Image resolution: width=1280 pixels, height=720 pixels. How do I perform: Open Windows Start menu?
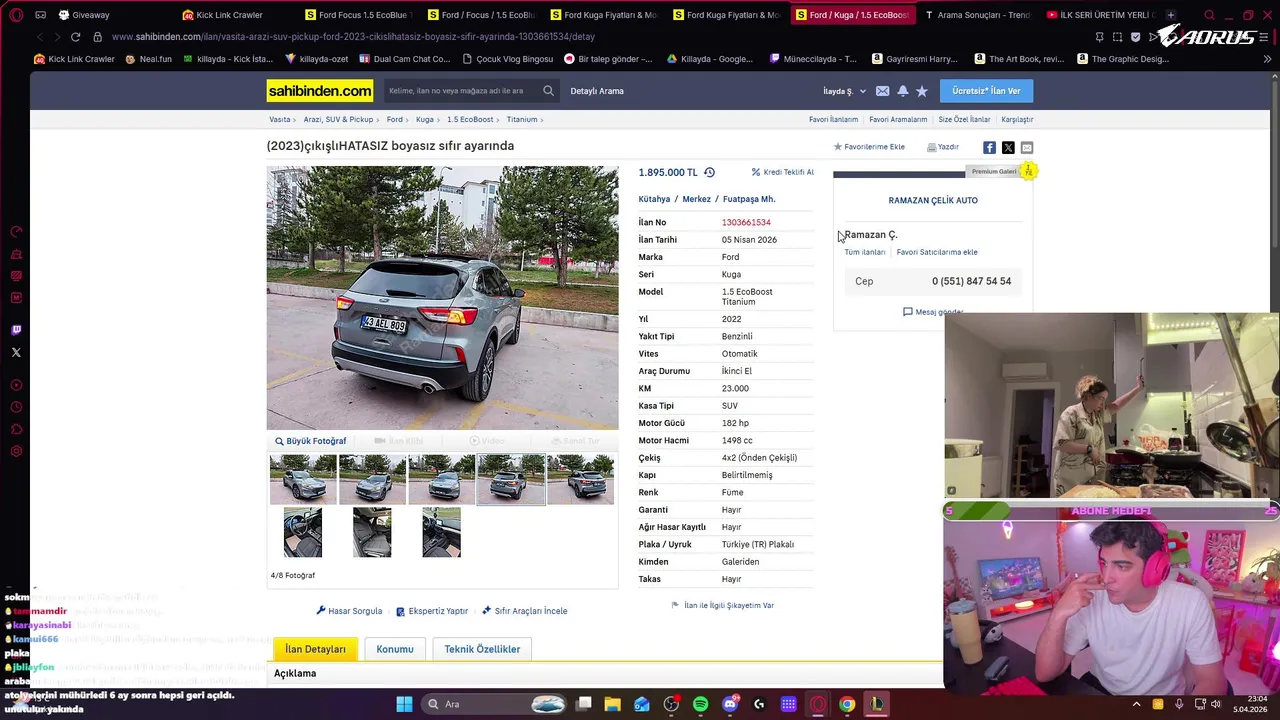point(404,704)
